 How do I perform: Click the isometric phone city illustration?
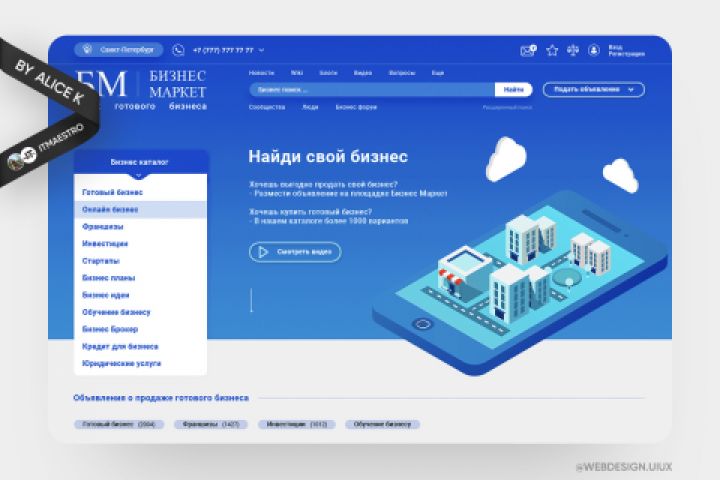pyautogui.click(x=521, y=282)
